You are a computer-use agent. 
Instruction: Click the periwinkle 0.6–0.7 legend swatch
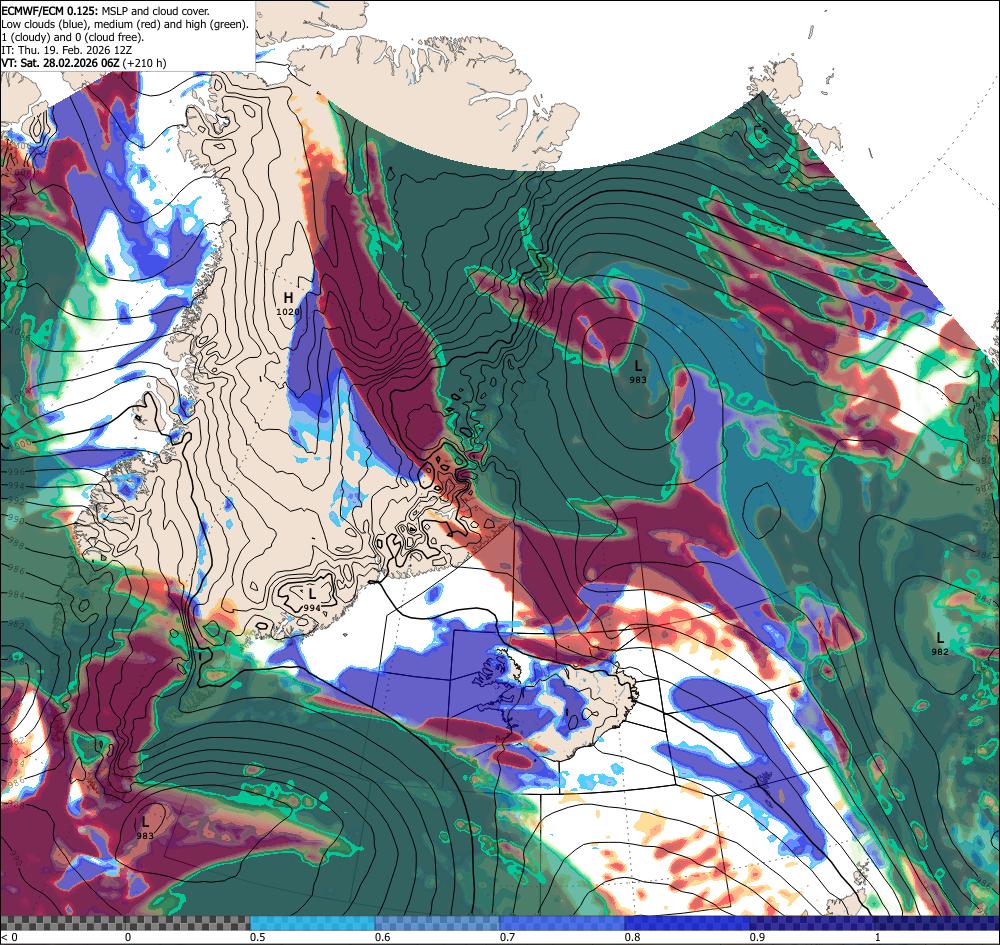point(438,923)
